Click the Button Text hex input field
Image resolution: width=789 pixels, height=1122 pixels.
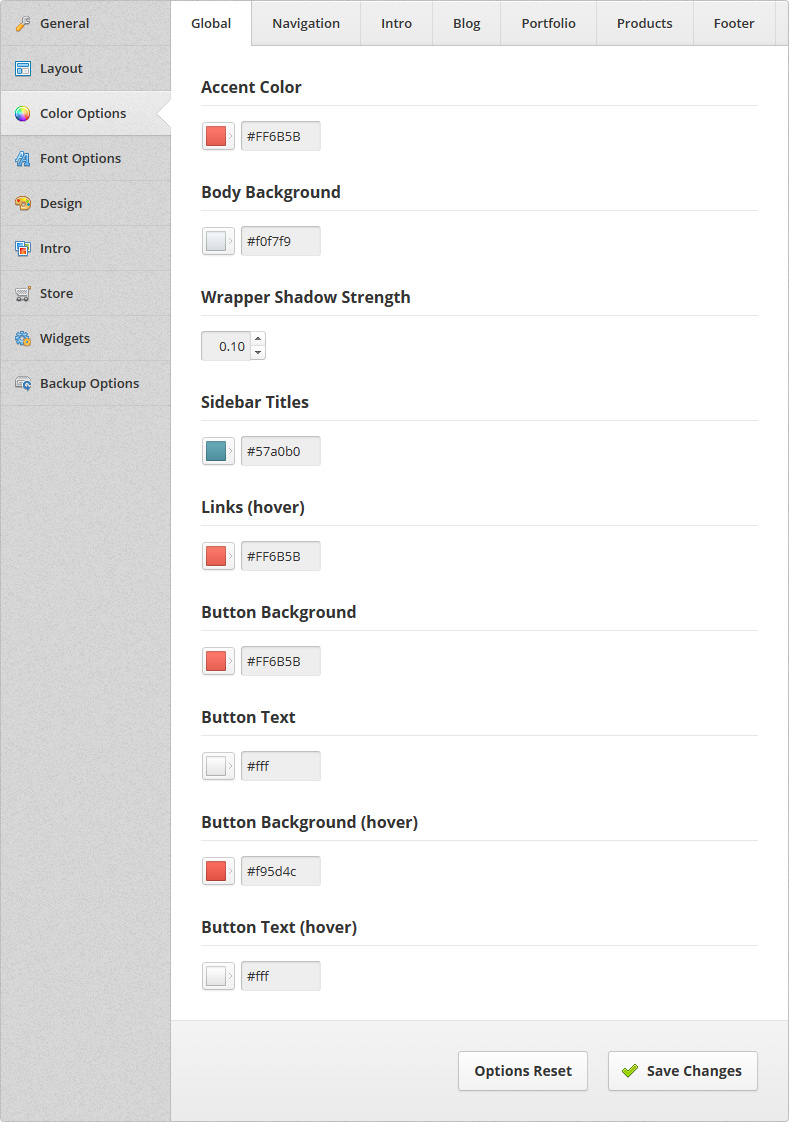(x=280, y=766)
